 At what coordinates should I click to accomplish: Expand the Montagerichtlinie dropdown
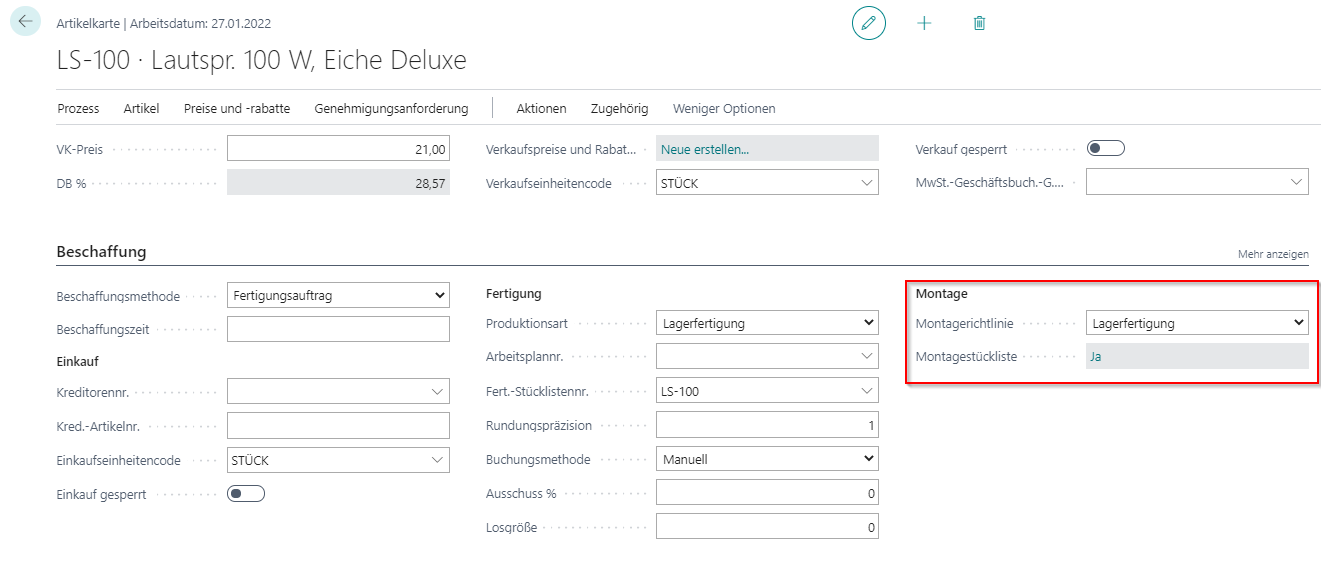pos(1196,323)
